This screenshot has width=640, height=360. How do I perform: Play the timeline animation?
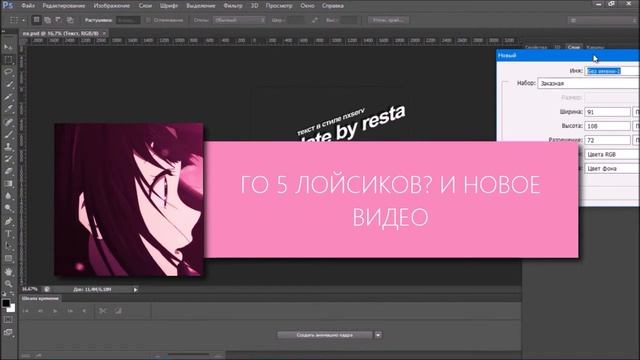point(55,311)
